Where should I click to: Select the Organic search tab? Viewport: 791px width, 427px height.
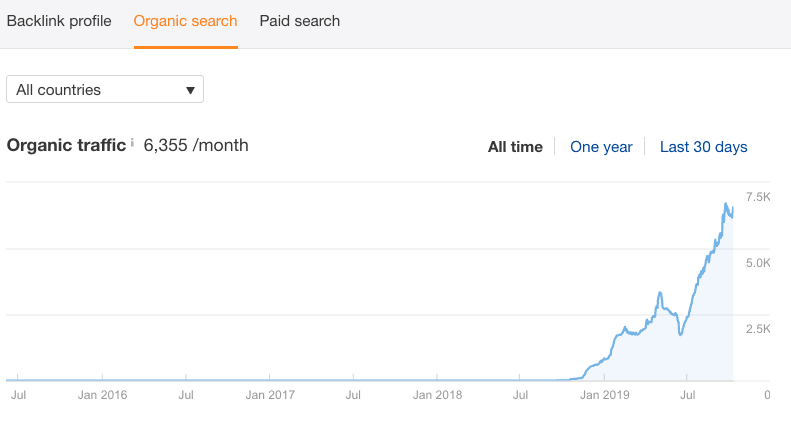click(x=186, y=21)
